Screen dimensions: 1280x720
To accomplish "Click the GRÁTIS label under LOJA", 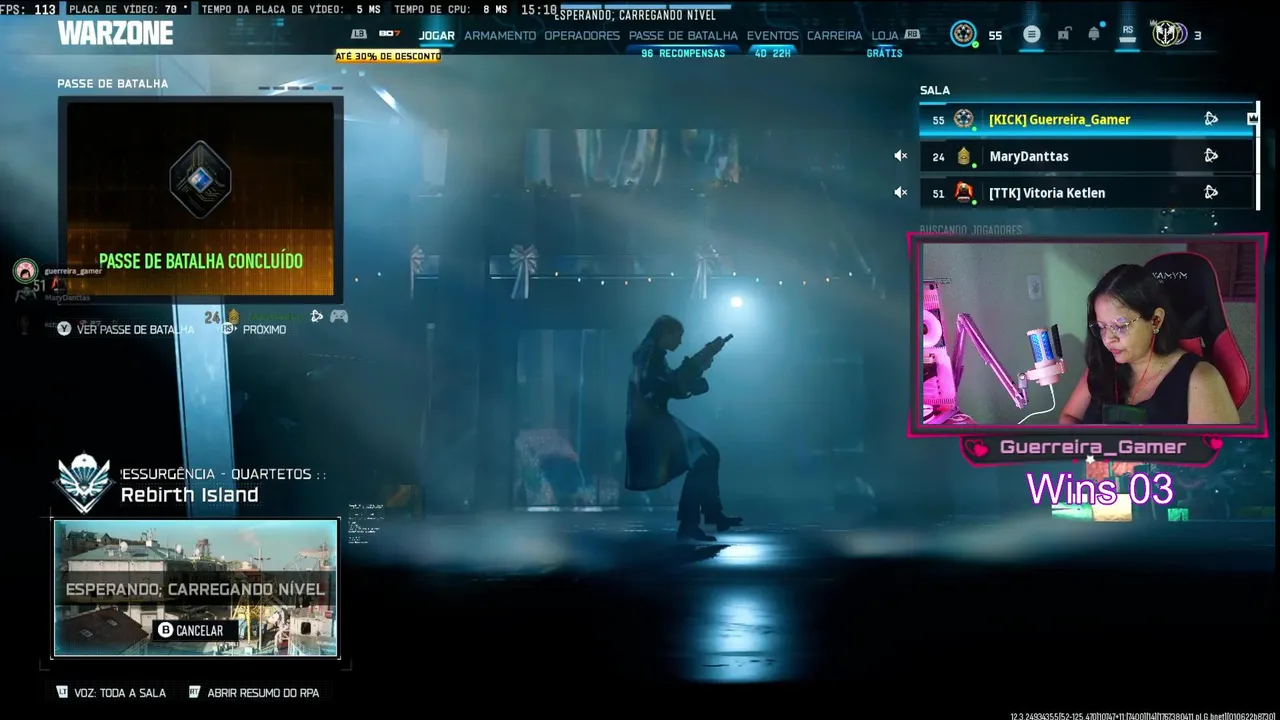I will (x=884, y=53).
